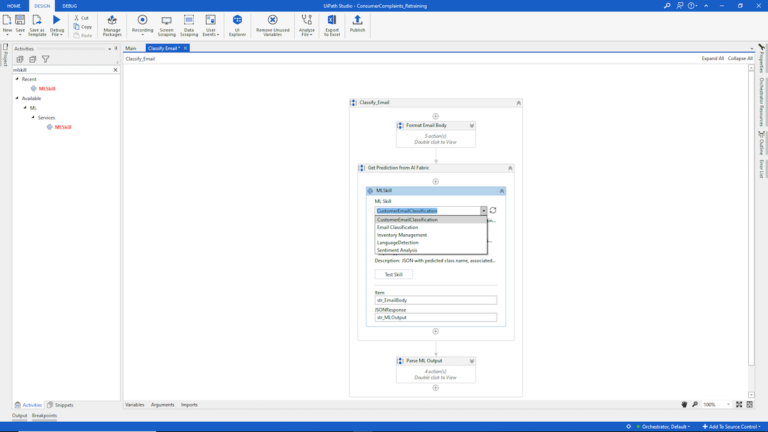Click the mlskill activities search box
768x432 pixels.
[62, 70]
